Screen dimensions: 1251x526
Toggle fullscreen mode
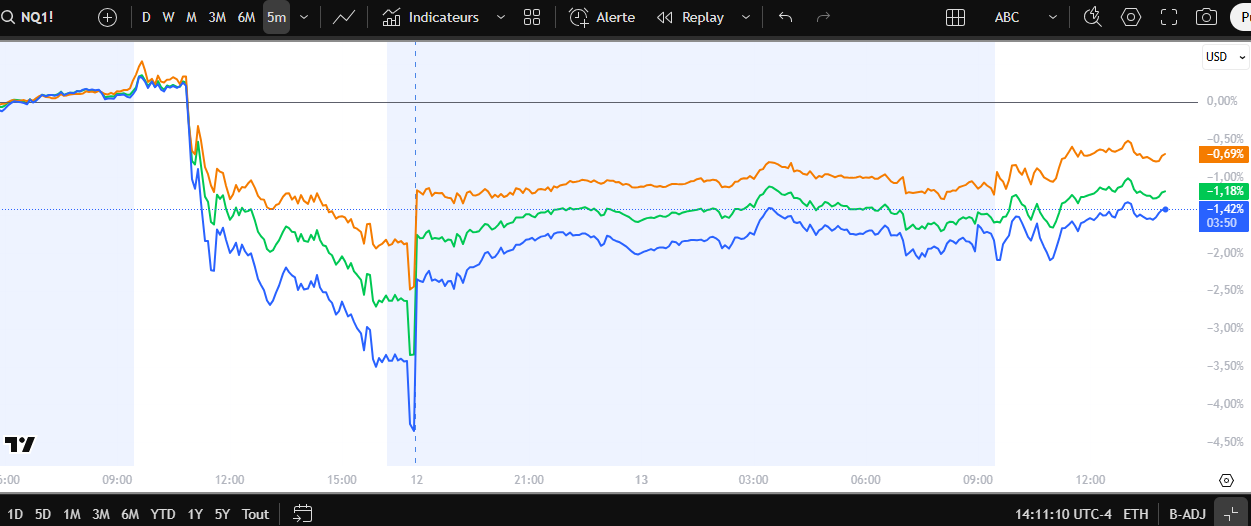click(x=1169, y=17)
